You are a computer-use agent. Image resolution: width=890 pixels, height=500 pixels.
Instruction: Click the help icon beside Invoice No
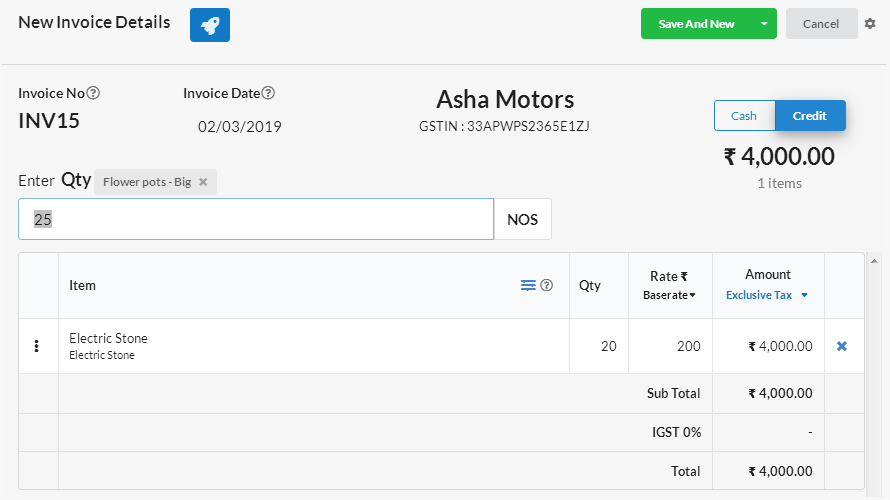(93, 93)
